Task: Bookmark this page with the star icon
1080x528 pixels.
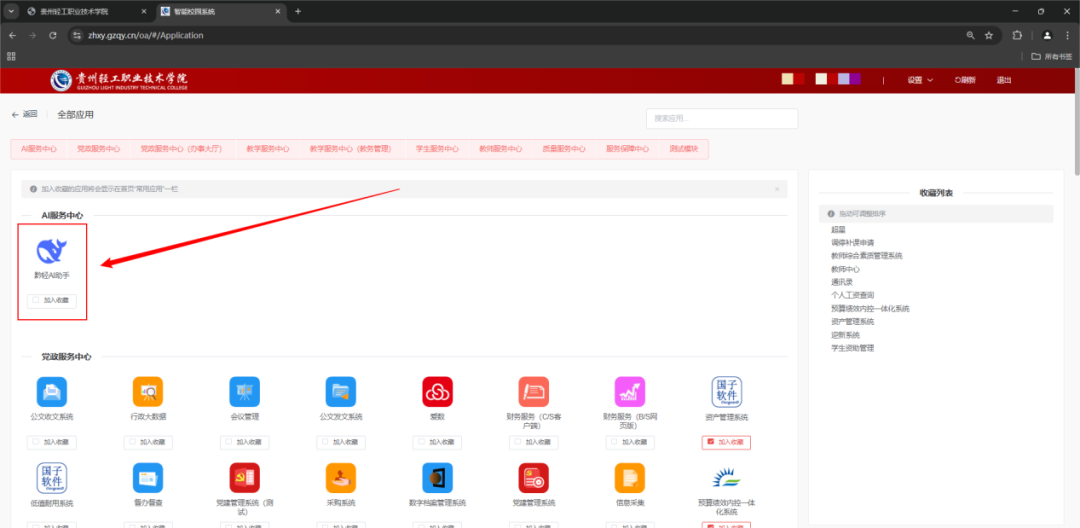Action: click(x=989, y=35)
